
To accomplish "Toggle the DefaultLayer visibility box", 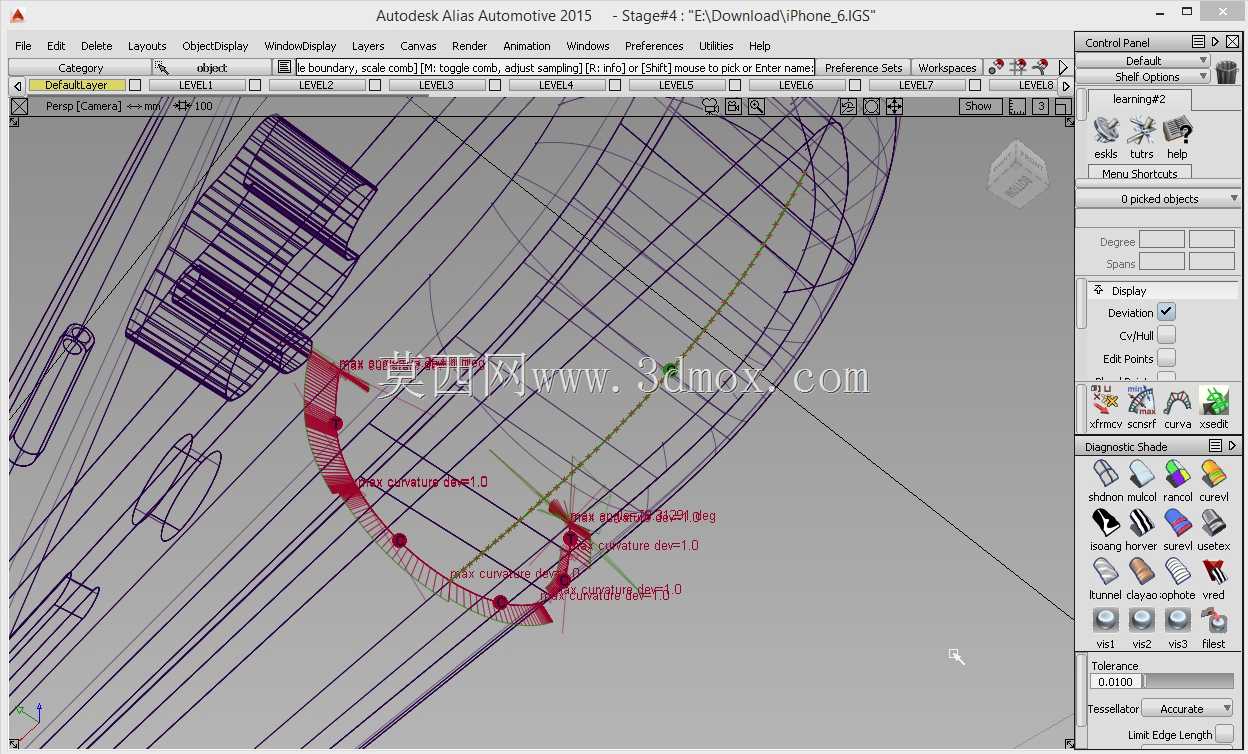I will pos(135,86).
